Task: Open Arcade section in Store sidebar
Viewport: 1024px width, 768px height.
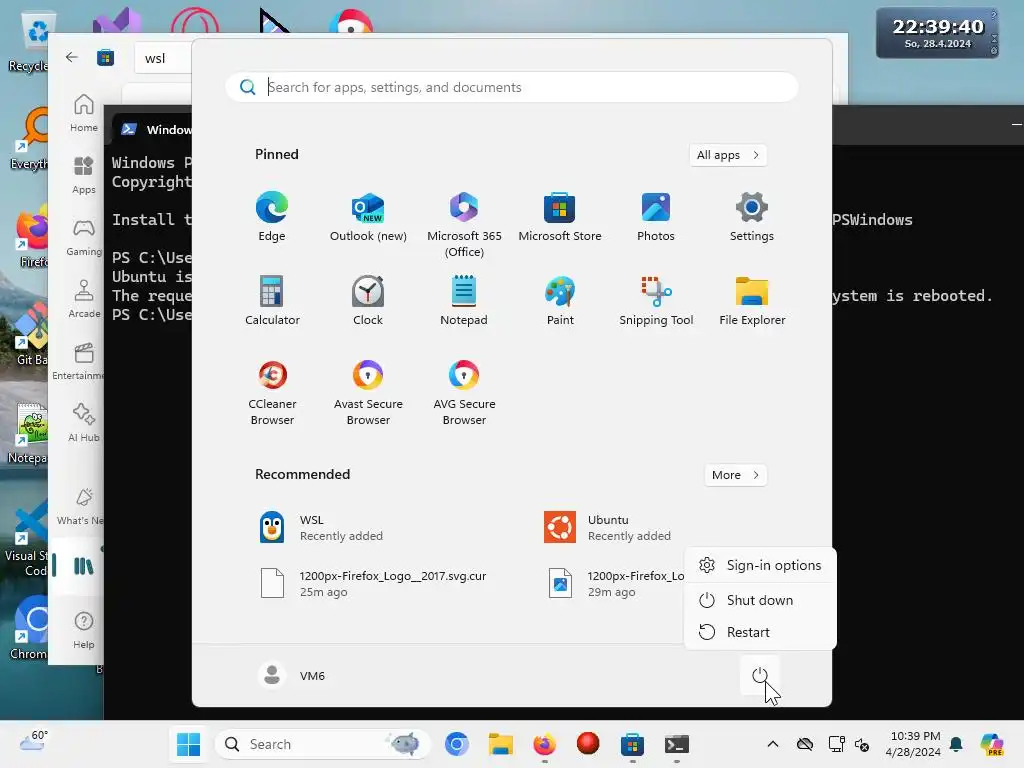Action: pos(84,299)
